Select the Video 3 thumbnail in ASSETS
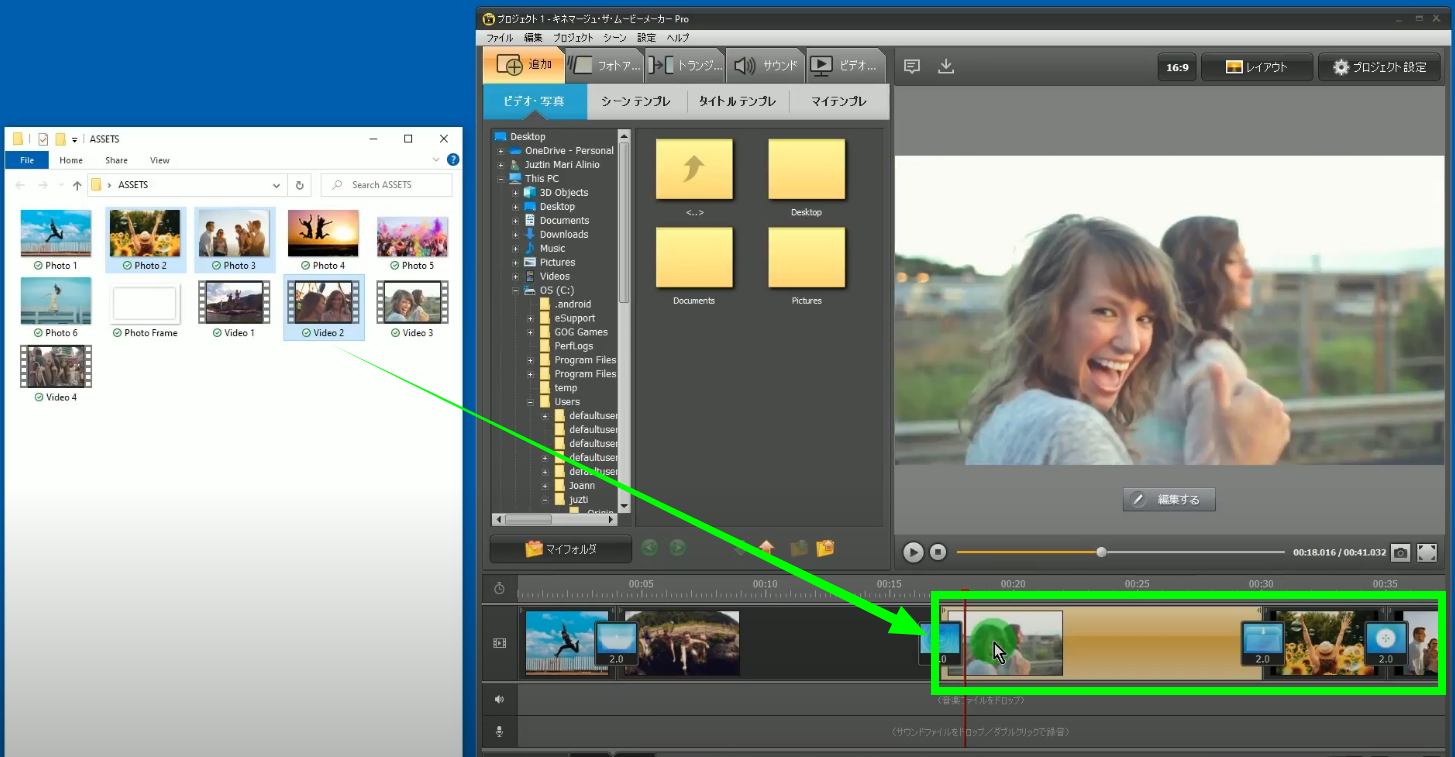This screenshot has width=1455, height=757. pyautogui.click(x=412, y=303)
